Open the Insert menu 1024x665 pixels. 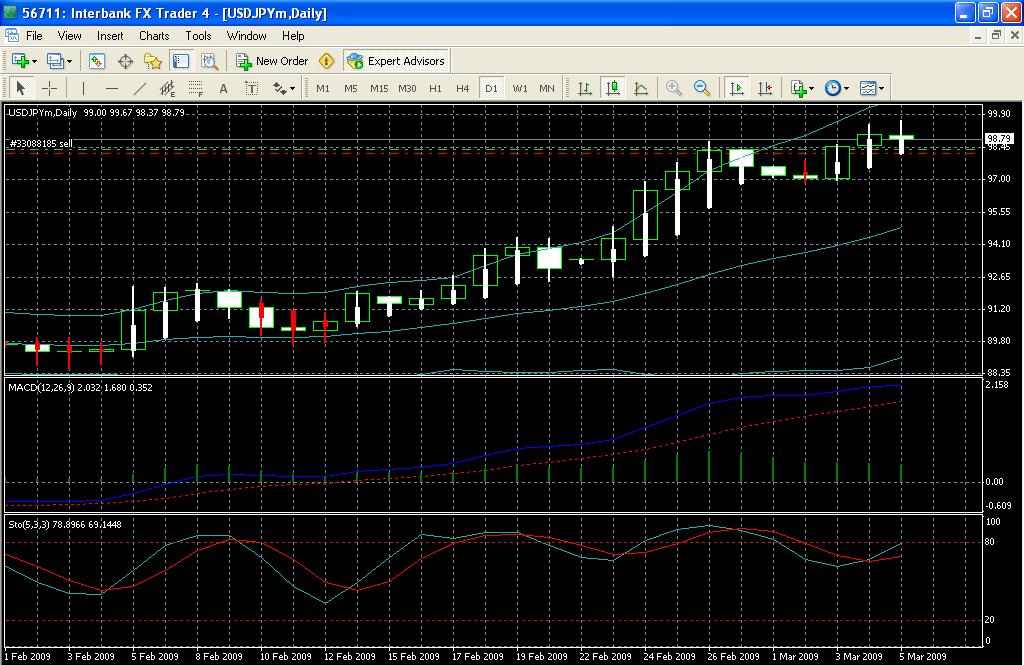coord(110,36)
